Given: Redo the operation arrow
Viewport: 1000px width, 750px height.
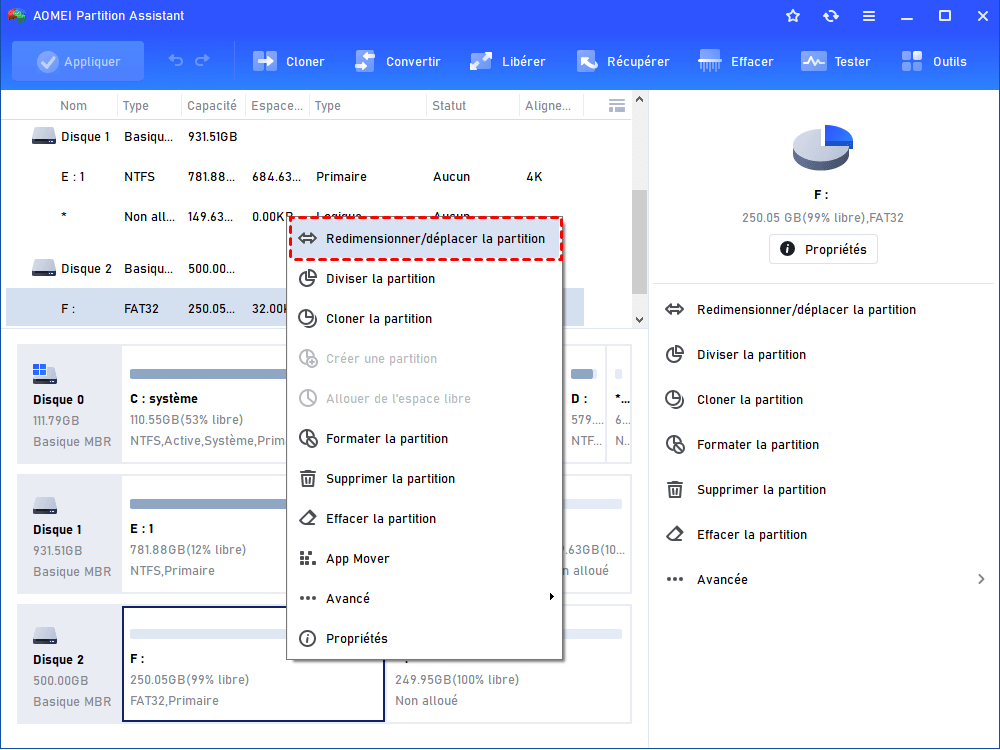Looking at the screenshot, I should click(202, 61).
